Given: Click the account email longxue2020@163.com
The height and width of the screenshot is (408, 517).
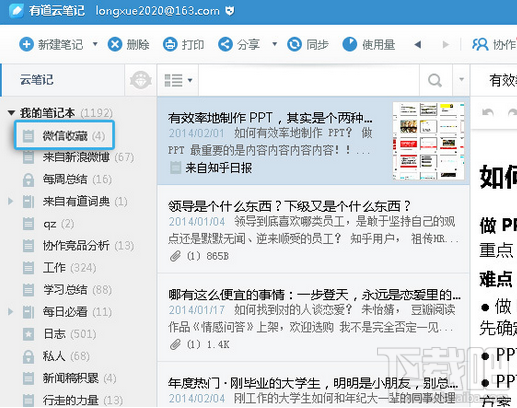Looking at the screenshot, I should click(158, 11).
